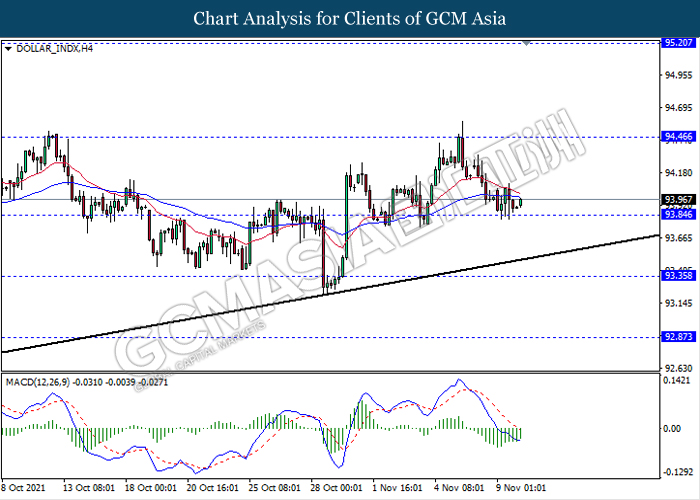Click the 9 Nov 01:01 time label
Image resolution: width=700 pixels, height=500 pixels.
pyautogui.click(x=521, y=488)
